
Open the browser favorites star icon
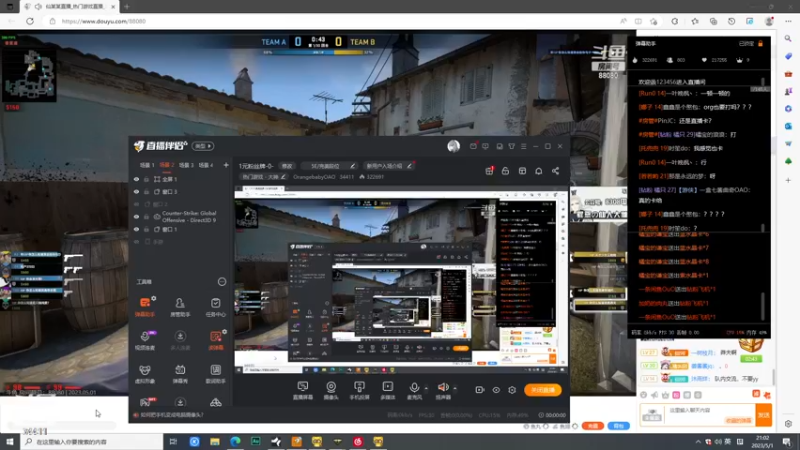(695, 21)
